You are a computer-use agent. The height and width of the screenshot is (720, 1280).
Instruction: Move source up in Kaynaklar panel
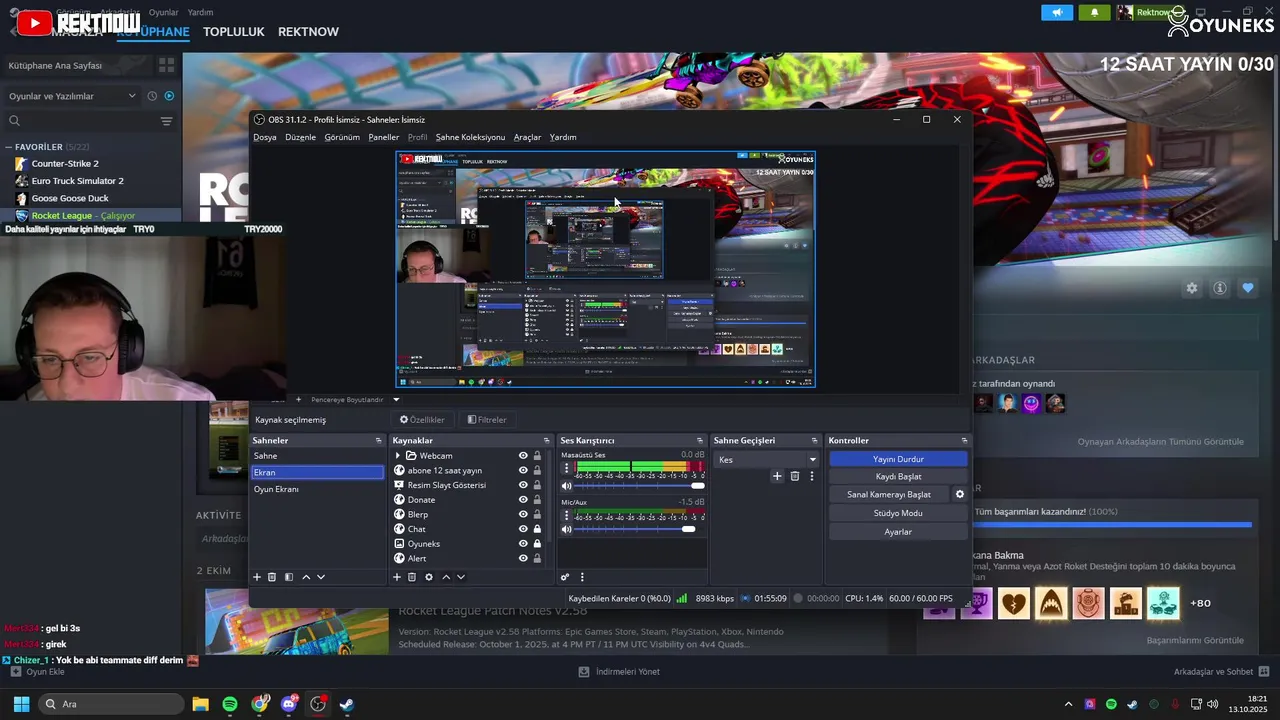tap(446, 577)
